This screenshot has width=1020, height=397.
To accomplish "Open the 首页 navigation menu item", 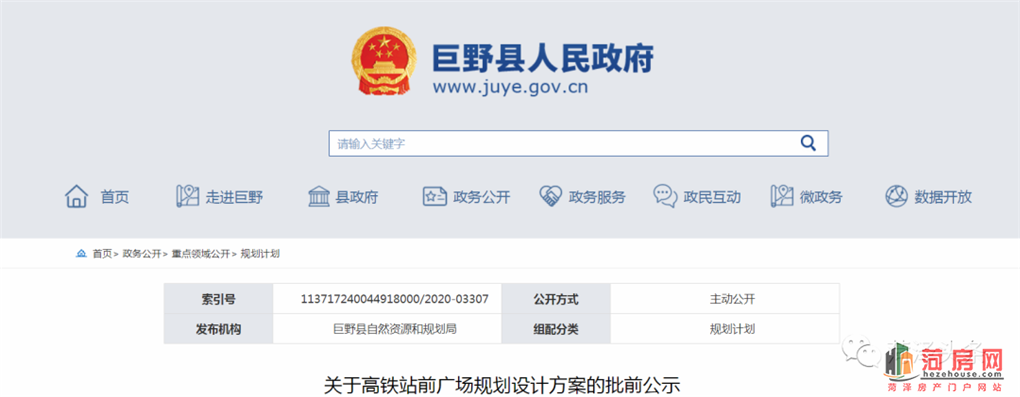I will tap(114, 197).
